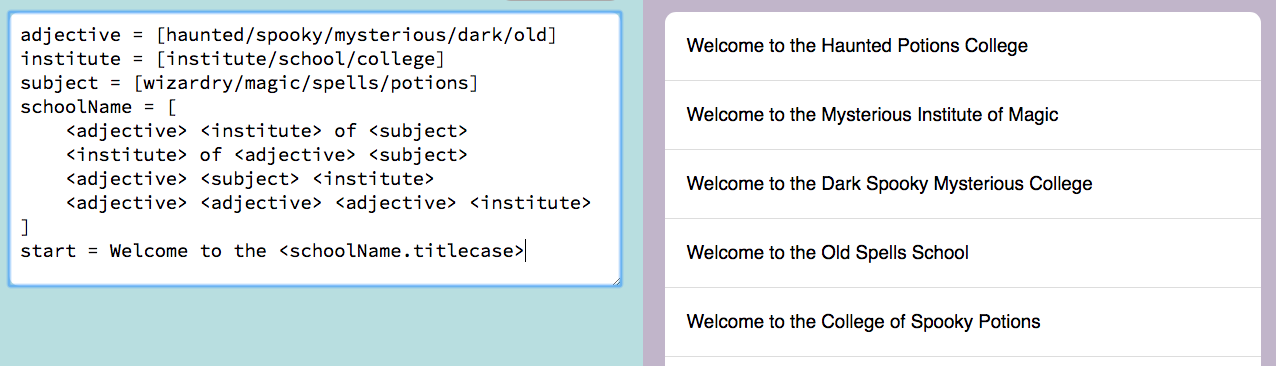Click '<schoolName.titlecase>' in the start line
This screenshot has height=366, width=1276.
coord(400,250)
